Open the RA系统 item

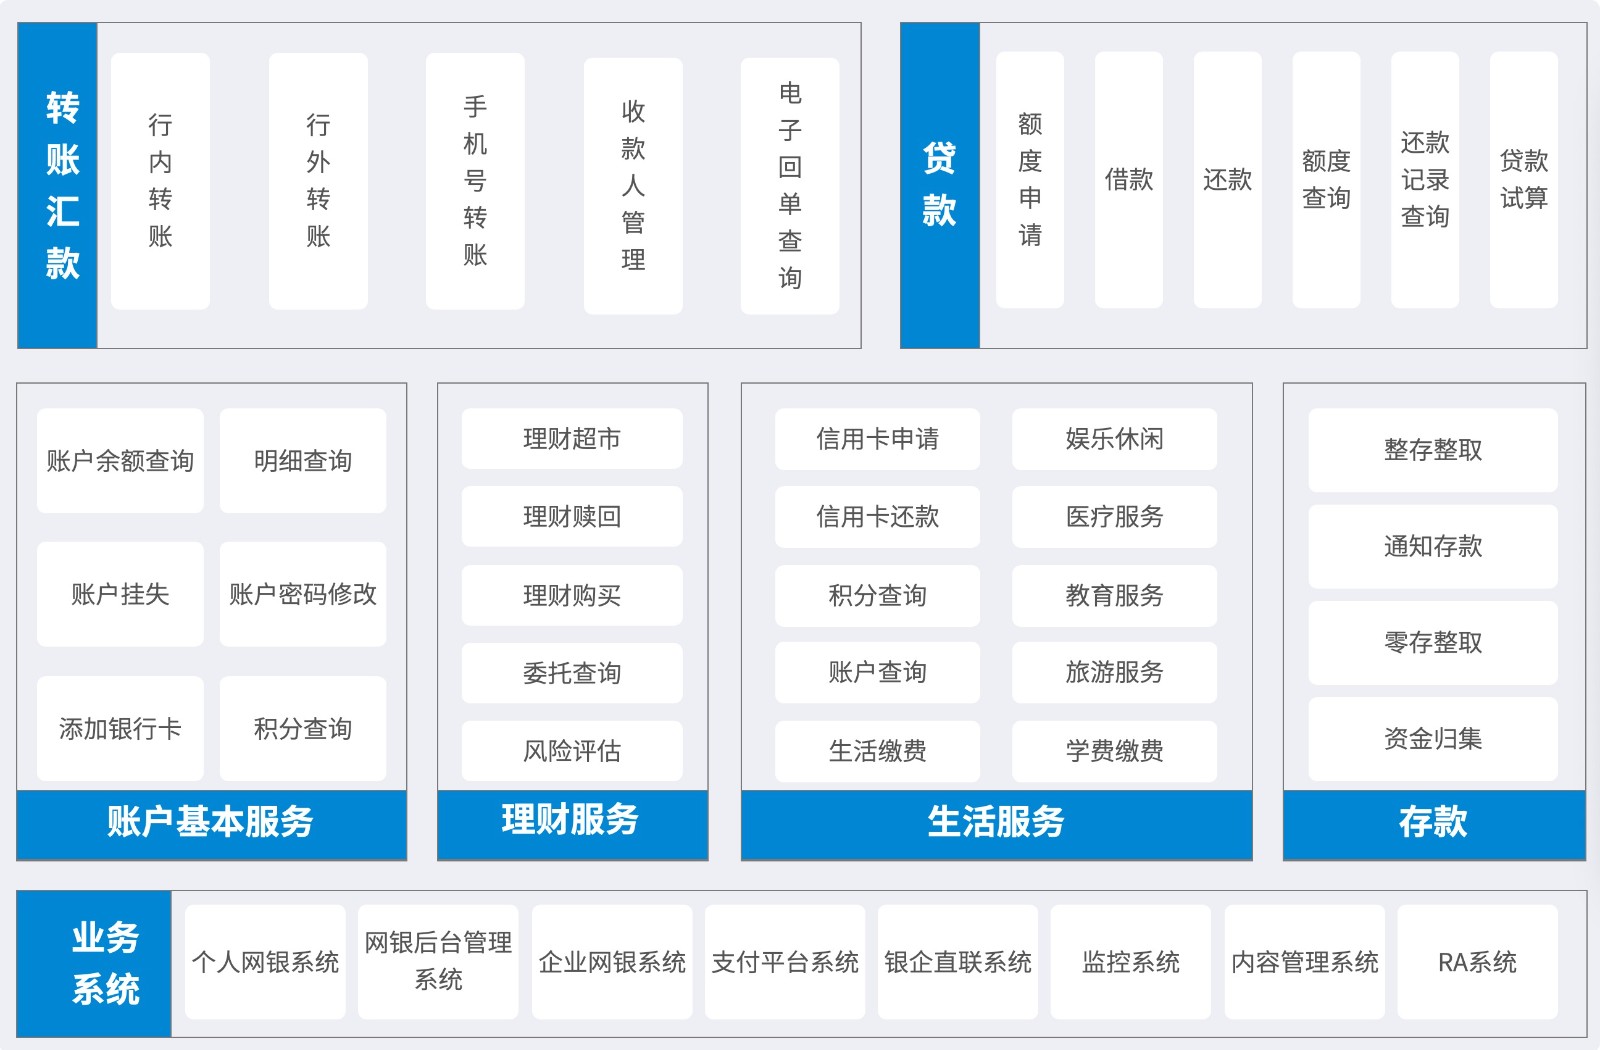[1479, 961]
